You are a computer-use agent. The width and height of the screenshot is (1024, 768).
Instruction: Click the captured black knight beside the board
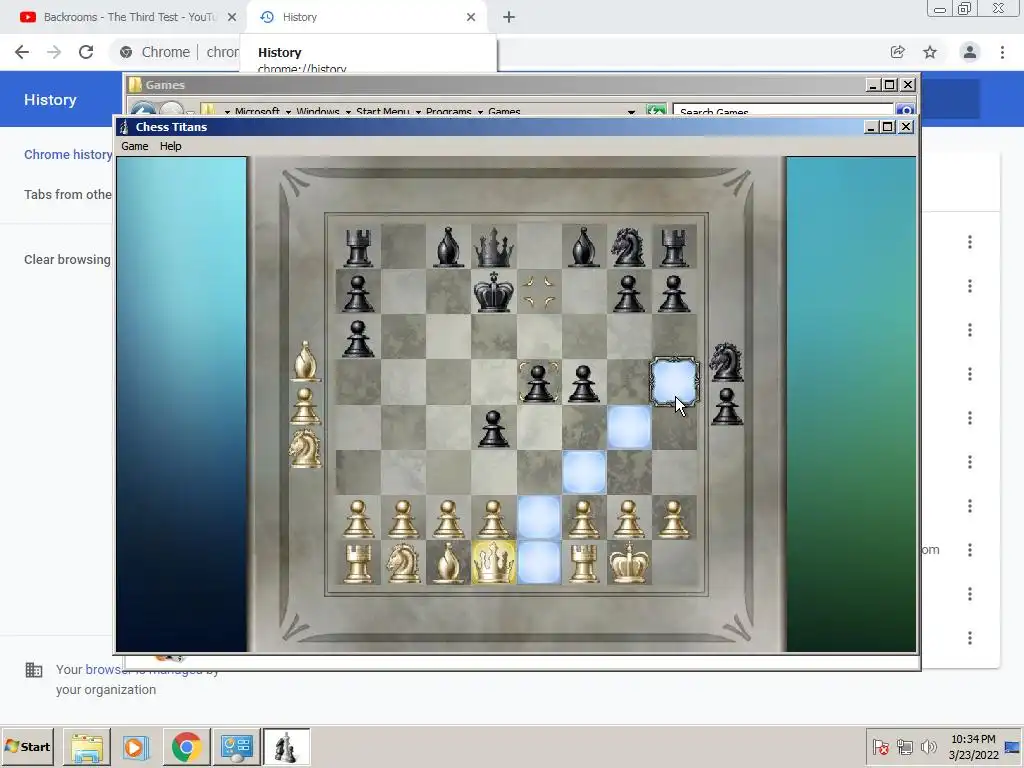pos(727,362)
